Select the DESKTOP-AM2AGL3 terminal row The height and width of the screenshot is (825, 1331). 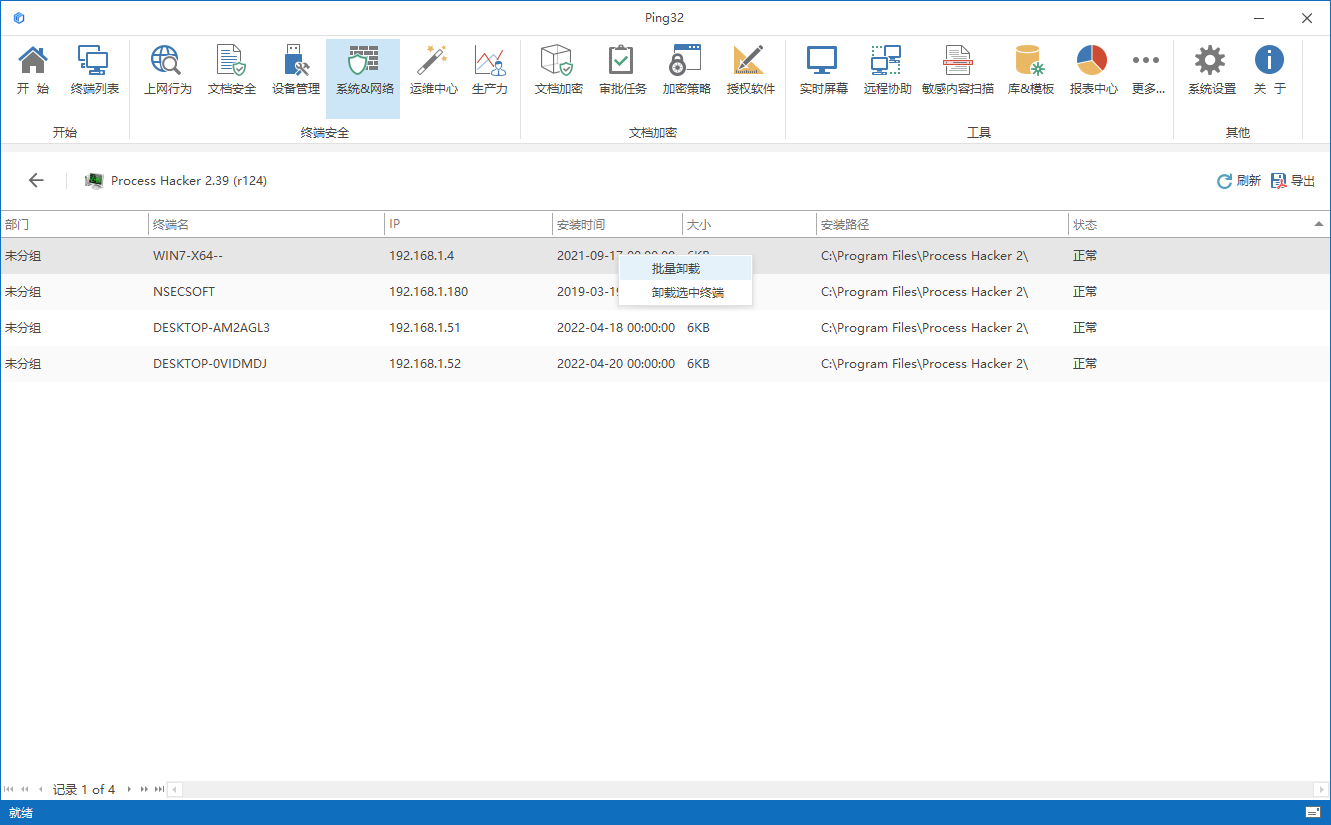click(x=211, y=328)
